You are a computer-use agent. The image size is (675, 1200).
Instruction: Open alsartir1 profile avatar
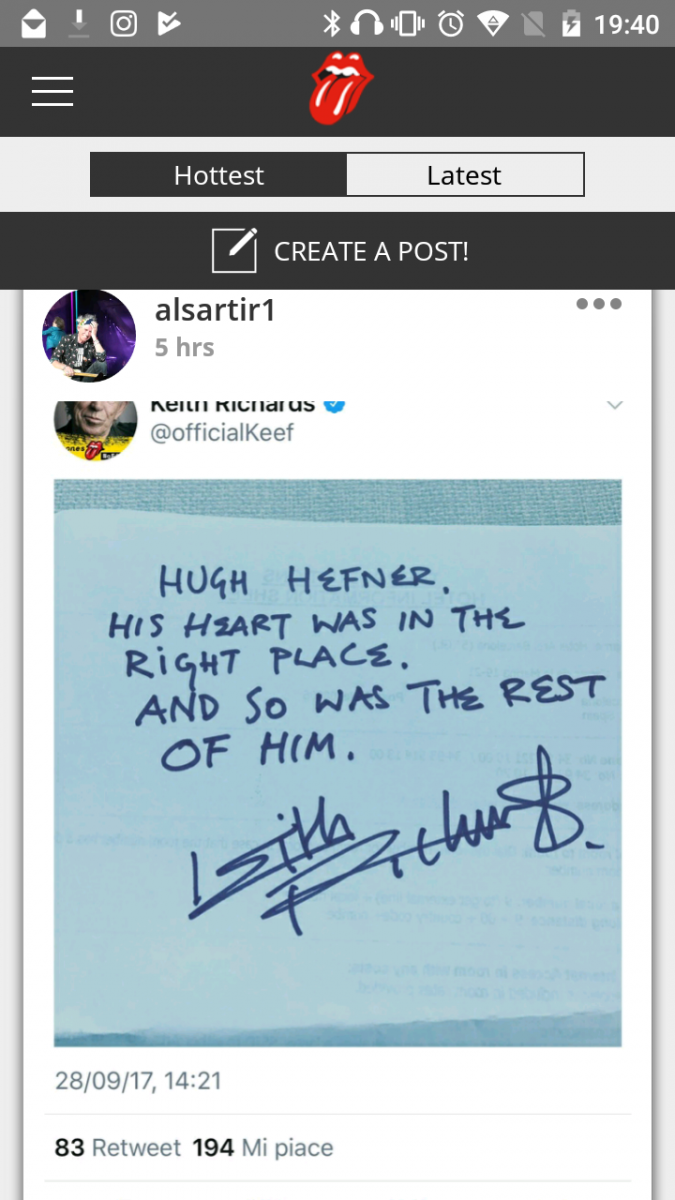(89, 336)
